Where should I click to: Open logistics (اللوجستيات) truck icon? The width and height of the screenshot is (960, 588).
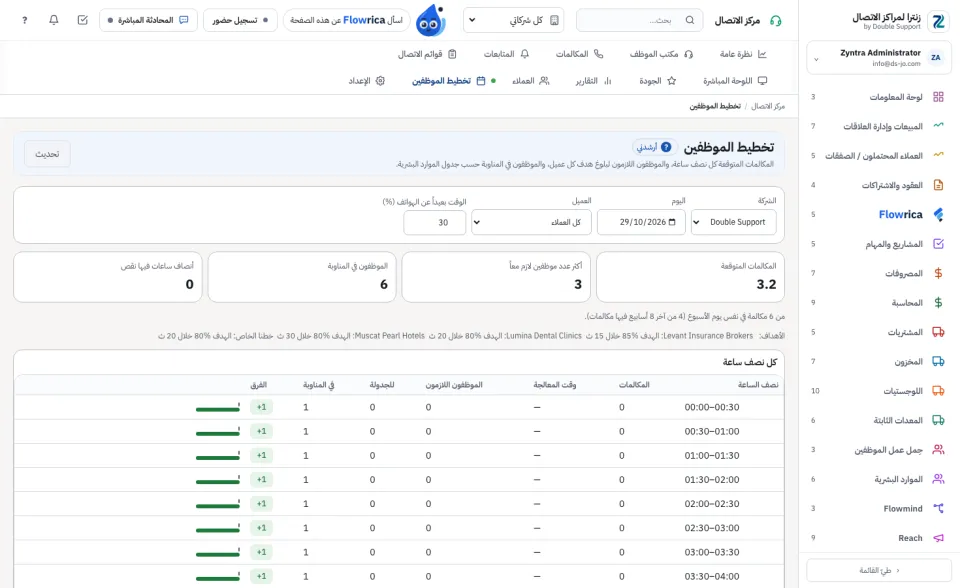pyautogui.click(x=938, y=391)
